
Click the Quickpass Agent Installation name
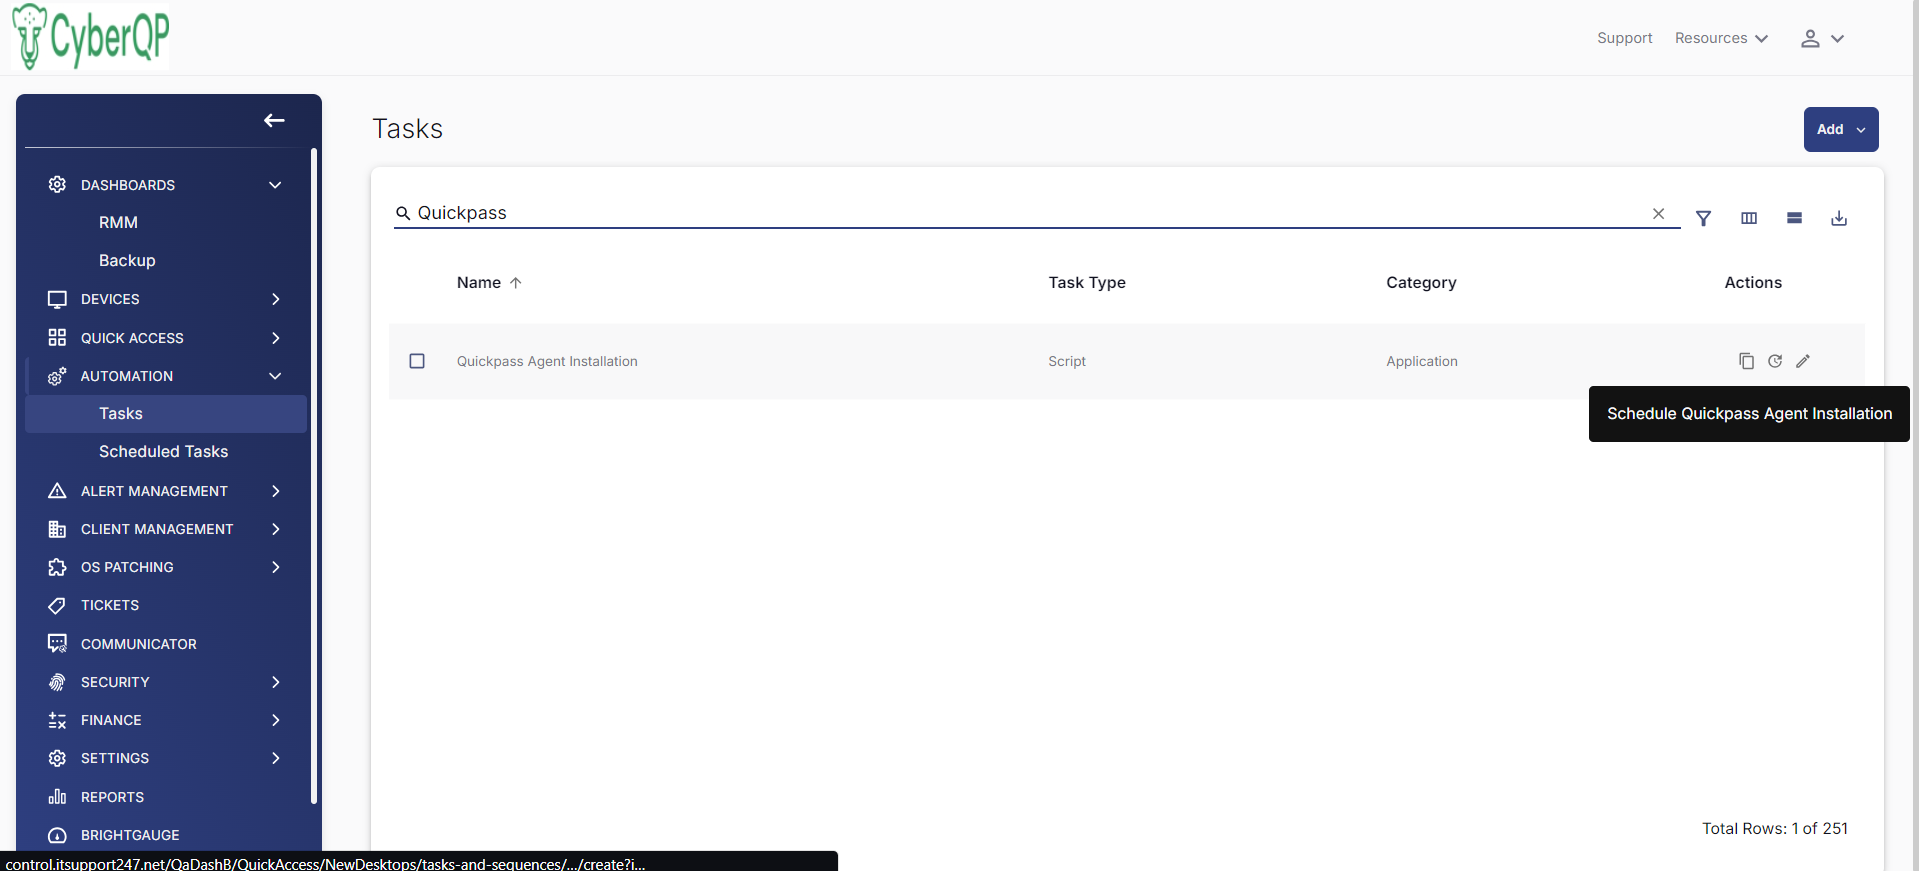point(547,361)
